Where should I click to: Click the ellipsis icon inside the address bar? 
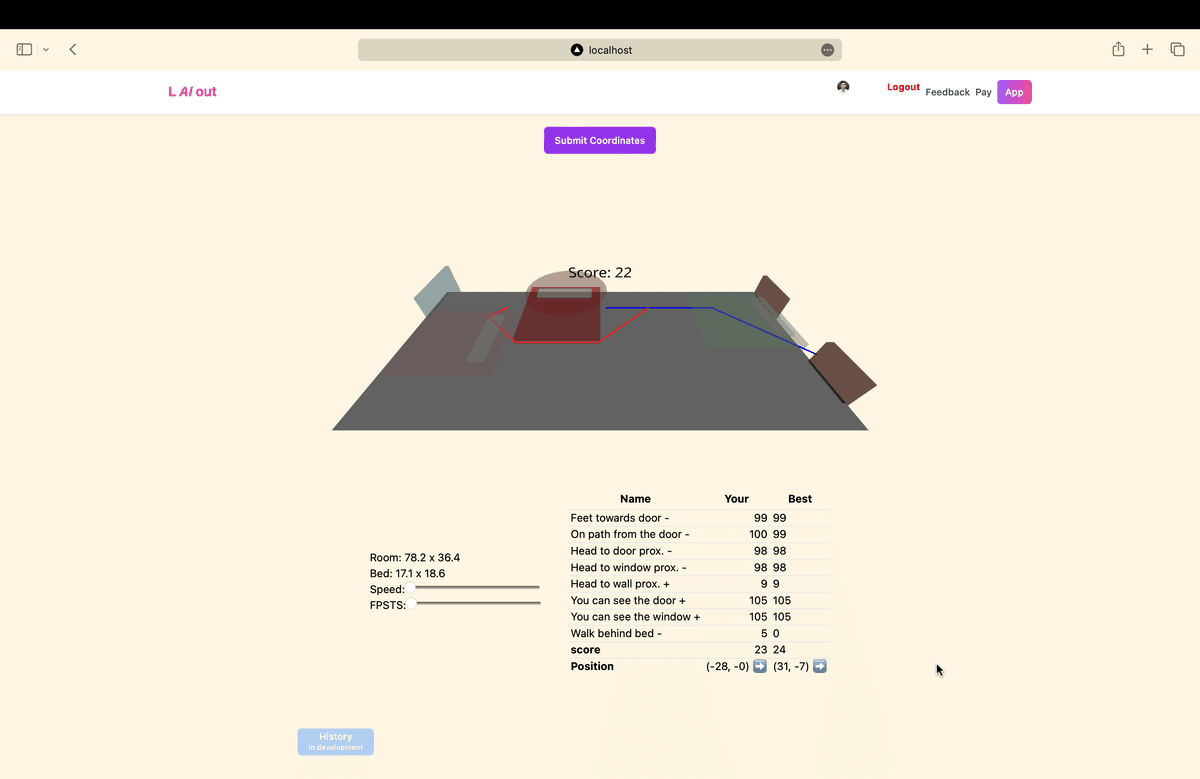[x=827, y=49]
